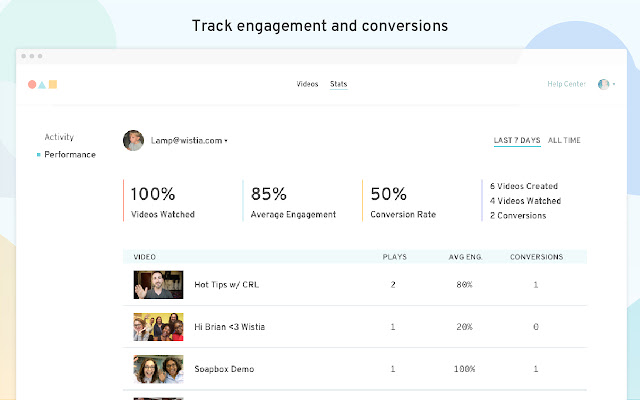Click the Soapbox Demo title
Image resolution: width=640 pixels, height=400 pixels.
pyautogui.click(x=224, y=369)
